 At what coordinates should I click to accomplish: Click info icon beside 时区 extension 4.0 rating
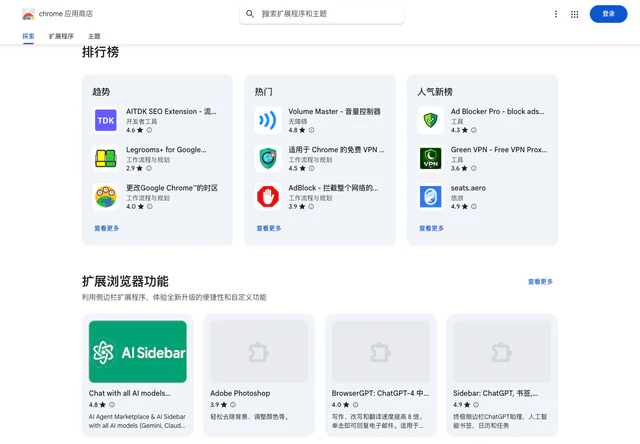[x=150, y=206]
